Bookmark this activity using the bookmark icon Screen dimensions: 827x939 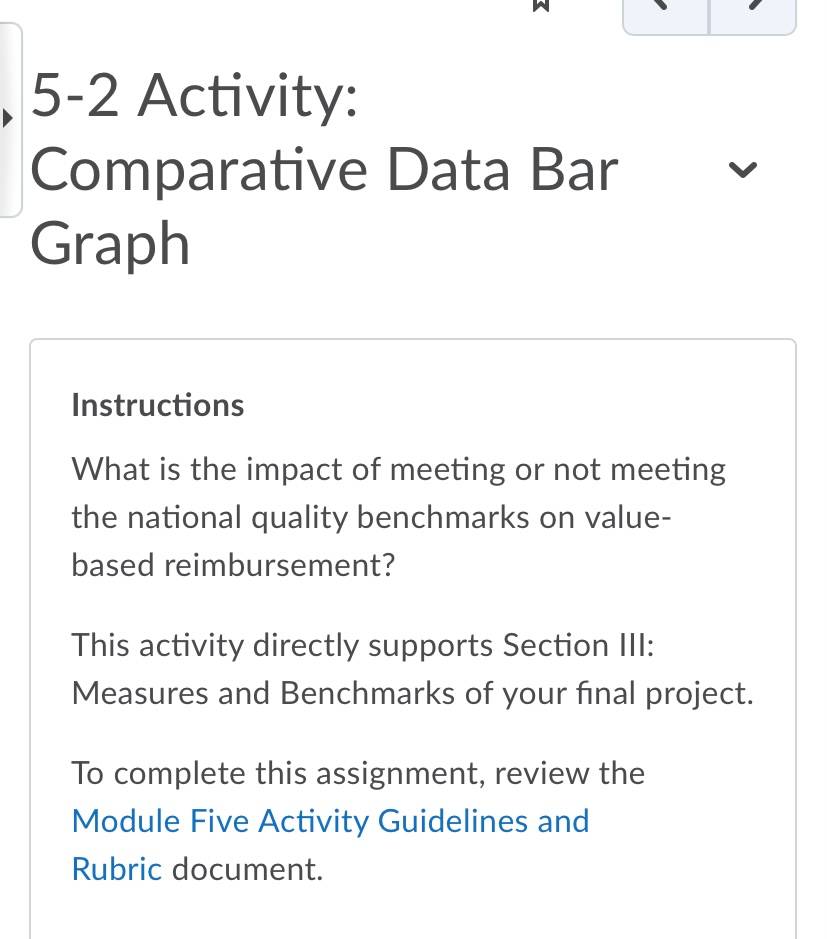(x=540, y=5)
